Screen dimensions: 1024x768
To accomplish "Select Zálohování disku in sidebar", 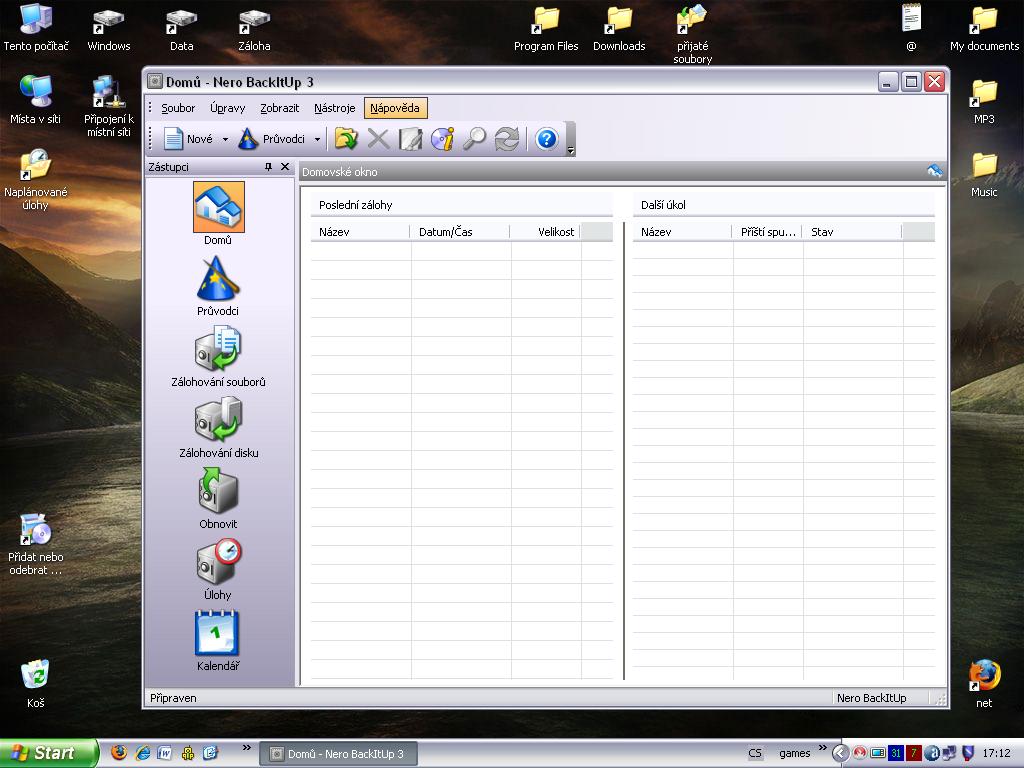I will click(x=218, y=428).
